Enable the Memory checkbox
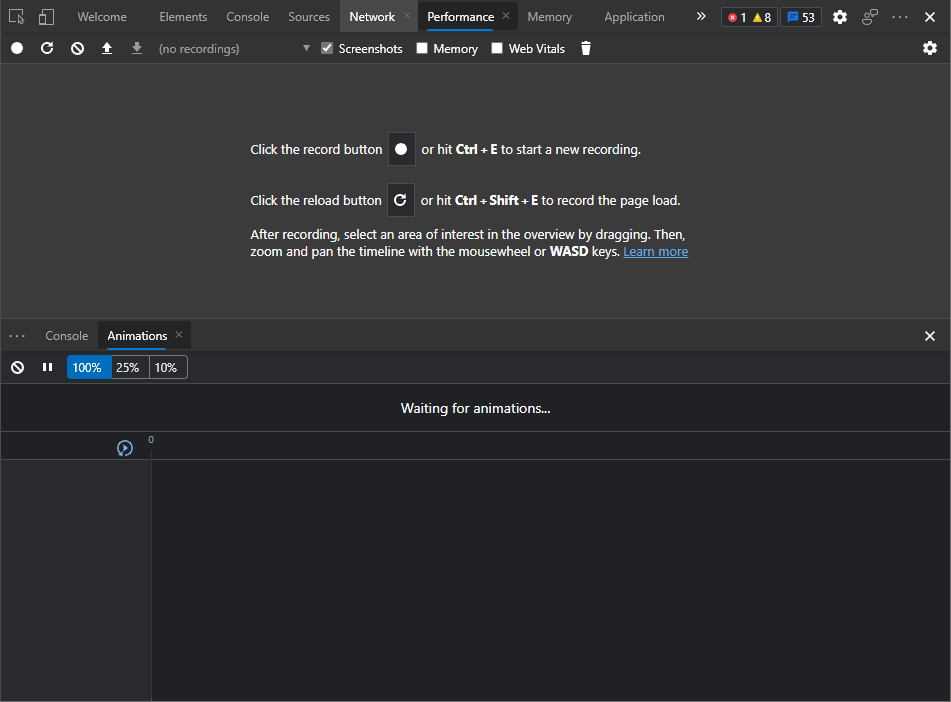 [421, 48]
